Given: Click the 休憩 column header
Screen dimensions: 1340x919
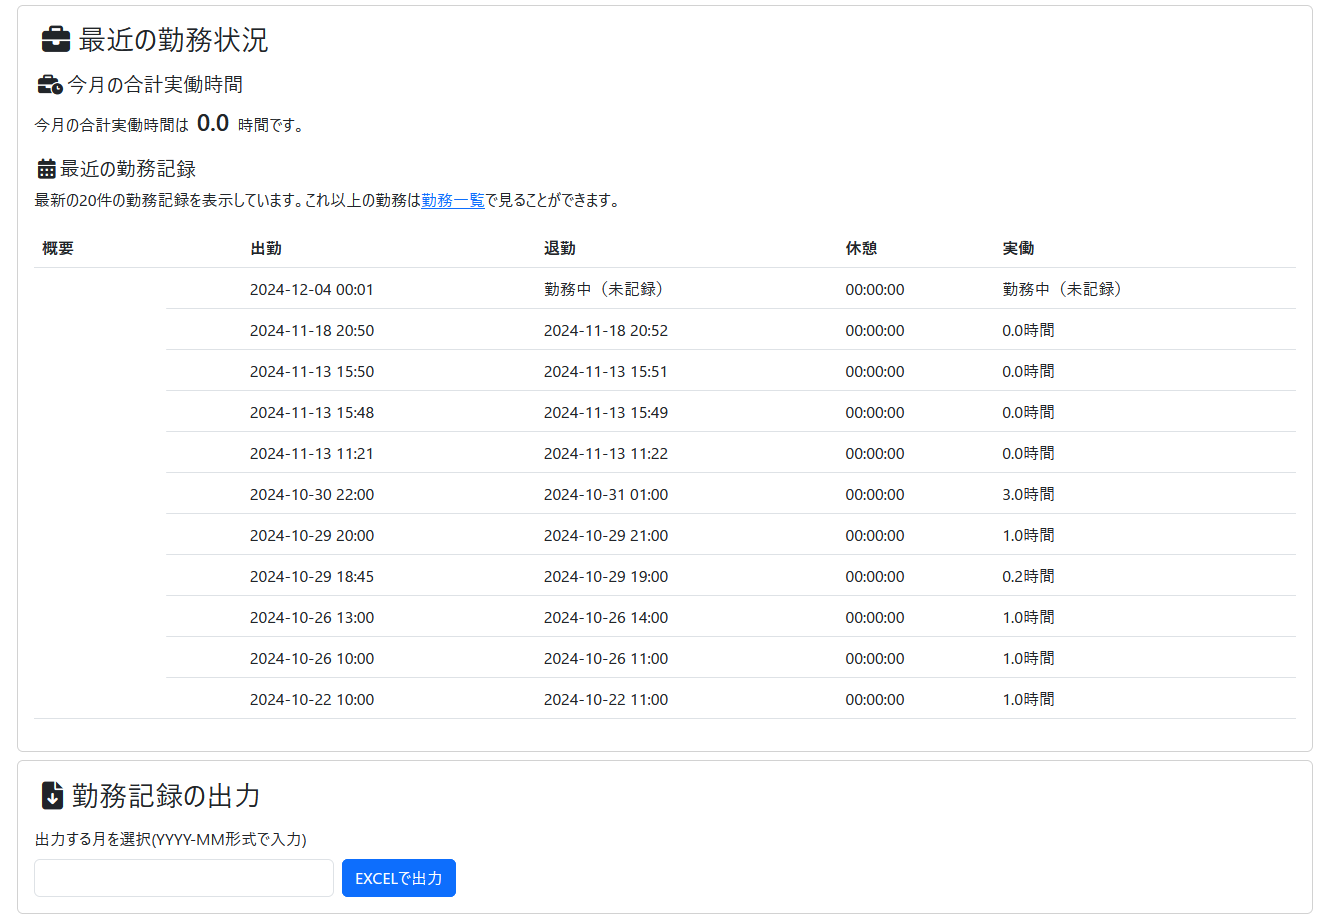Looking at the screenshot, I should pos(861,248).
